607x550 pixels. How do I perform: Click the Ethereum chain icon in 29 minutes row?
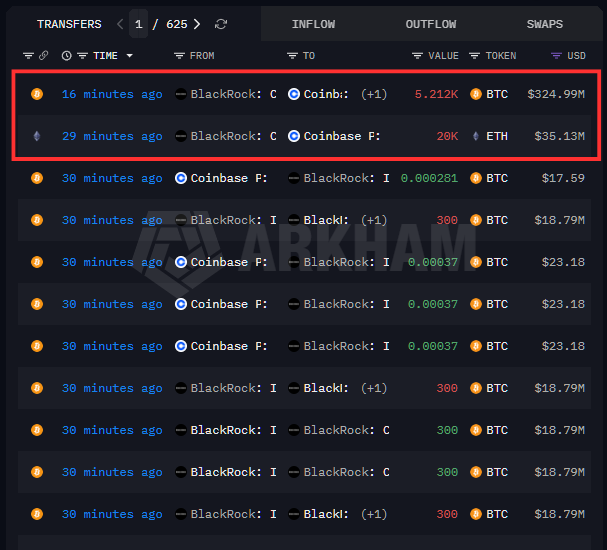(x=37, y=136)
